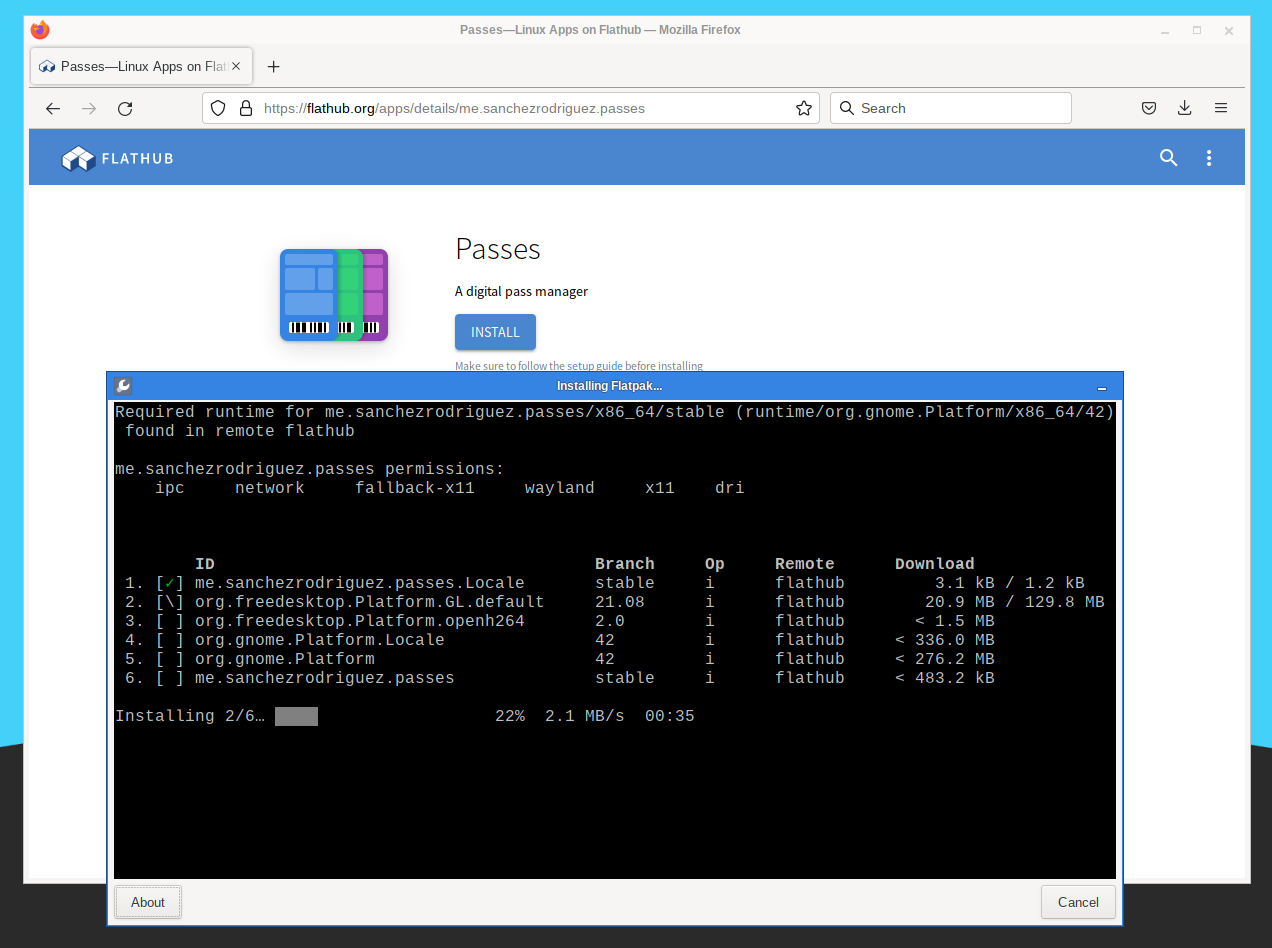Click the Passes heading text

point(498,249)
